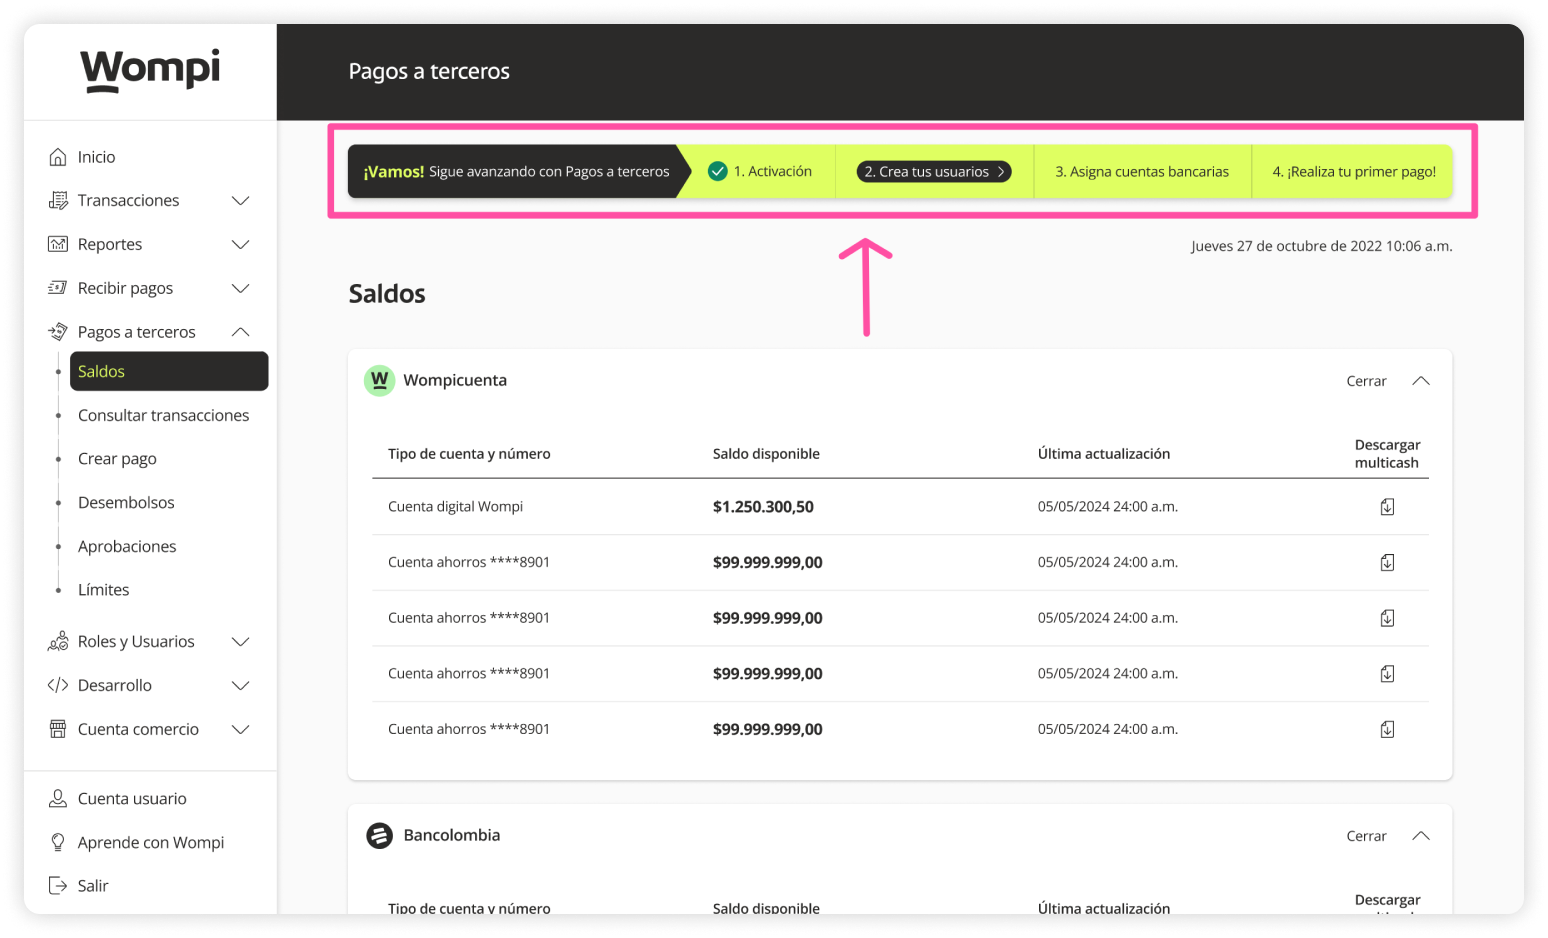Download multicash for the first Cuenta ahorros row

click(x=1387, y=562)
